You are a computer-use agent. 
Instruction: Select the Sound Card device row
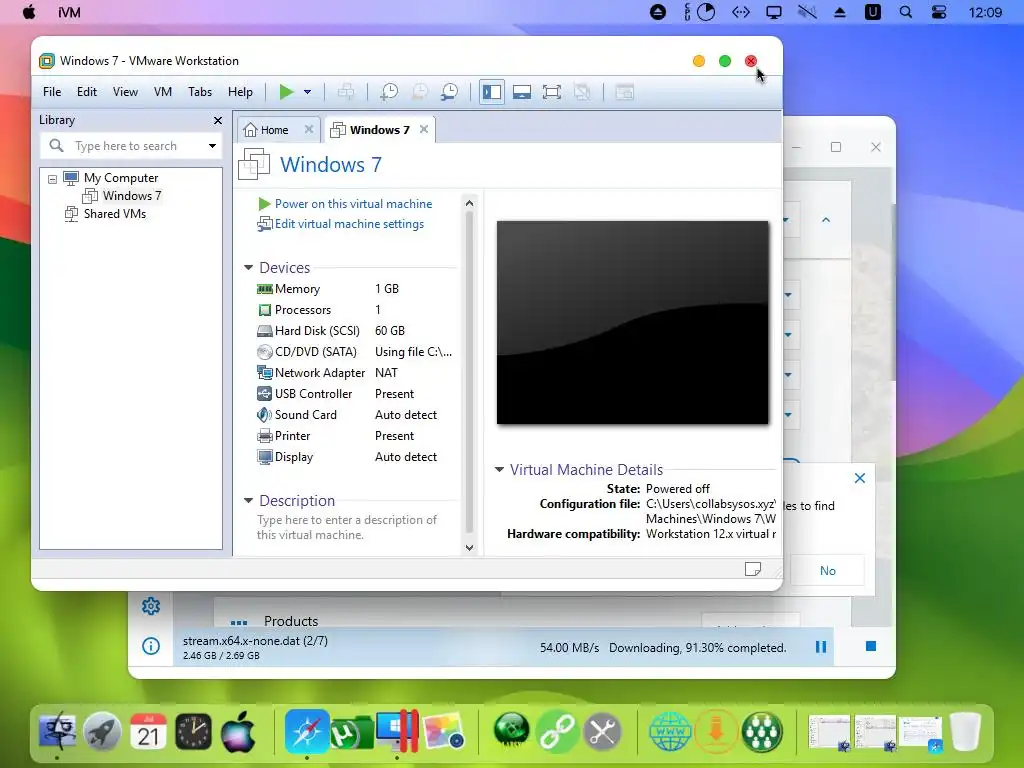[355, 415]
